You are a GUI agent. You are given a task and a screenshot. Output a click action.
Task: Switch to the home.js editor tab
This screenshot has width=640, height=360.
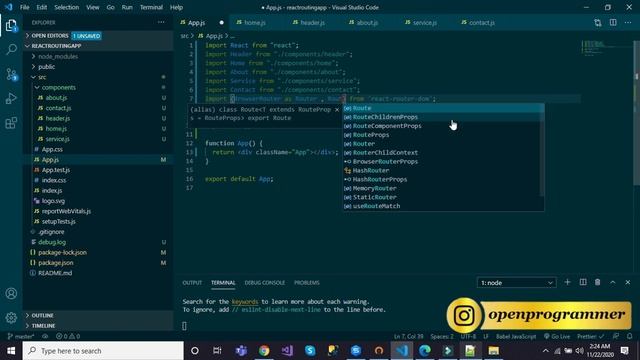(254, 23)
